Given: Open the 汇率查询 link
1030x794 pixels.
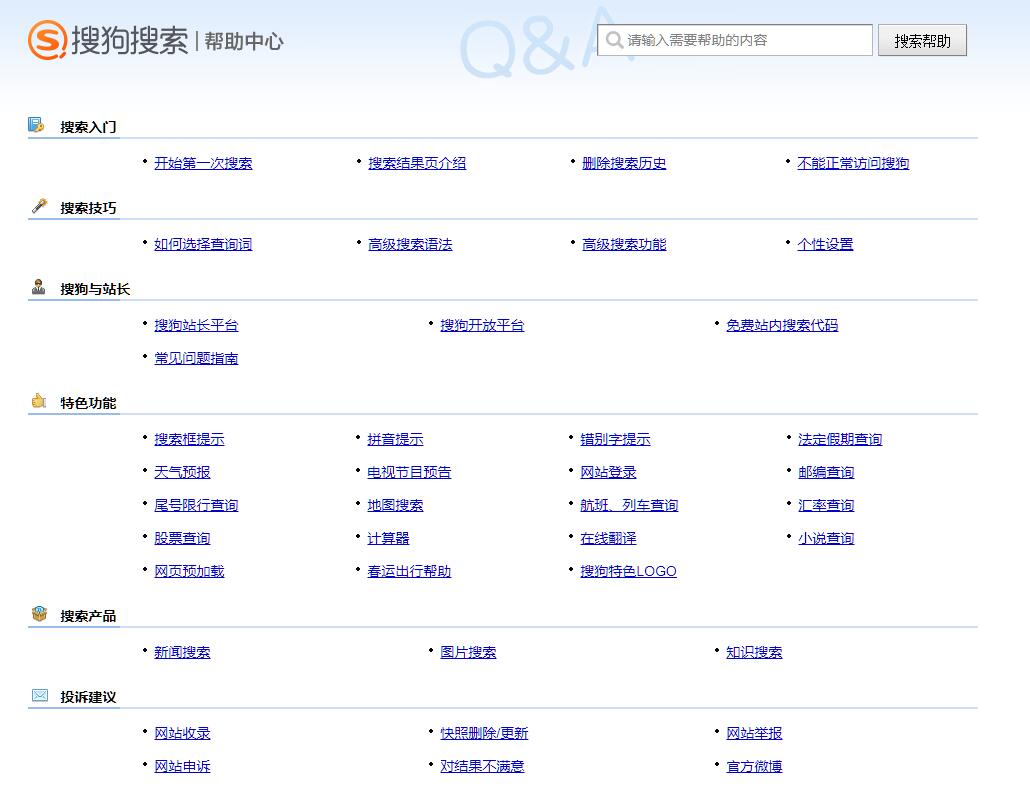Looking at the screenshot, I should tap(826, 505).
